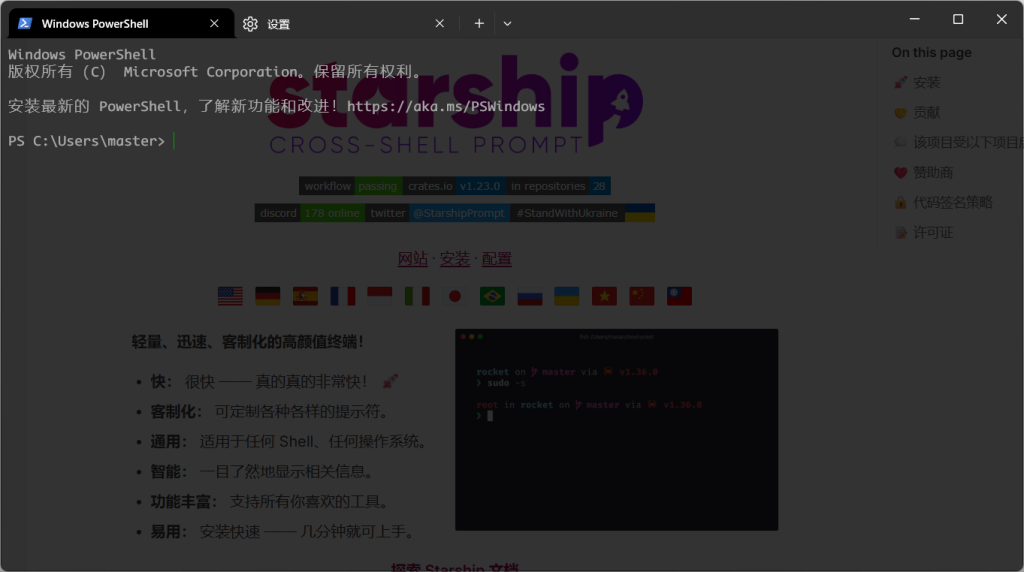Open 安装 in the On this page sidebar behind
This screenshot has height=572, width=1024.
point(917,82)
